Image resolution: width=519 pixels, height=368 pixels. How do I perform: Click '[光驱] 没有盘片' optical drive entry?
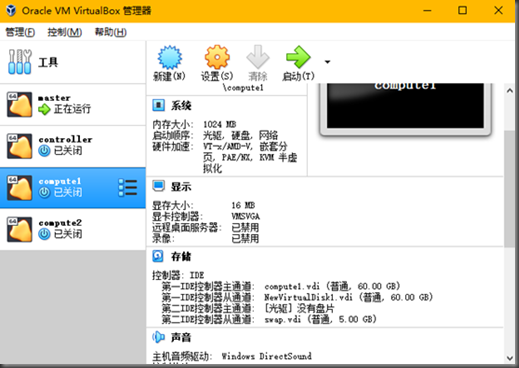click(299, 308)
